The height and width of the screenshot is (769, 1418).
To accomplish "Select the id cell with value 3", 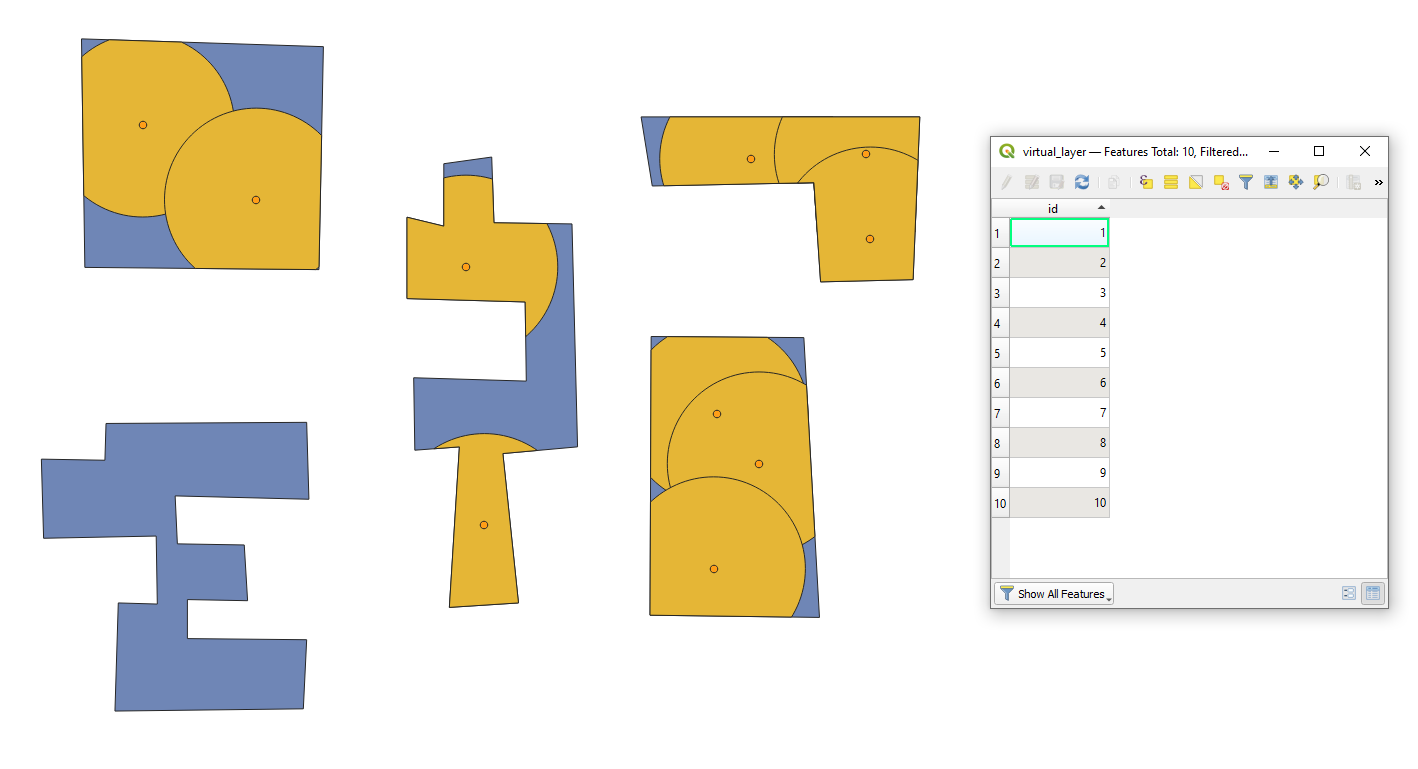I will pyautogui.click(x=1060, y=293).
